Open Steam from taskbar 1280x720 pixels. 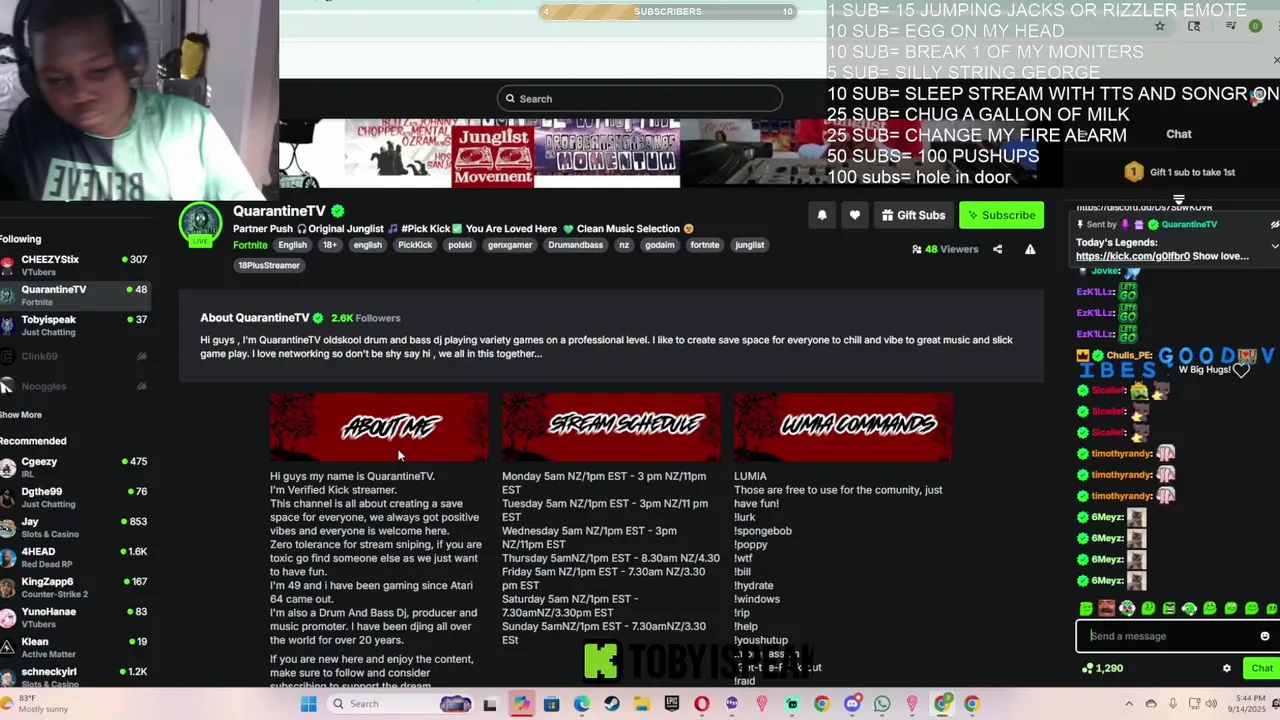611,704
